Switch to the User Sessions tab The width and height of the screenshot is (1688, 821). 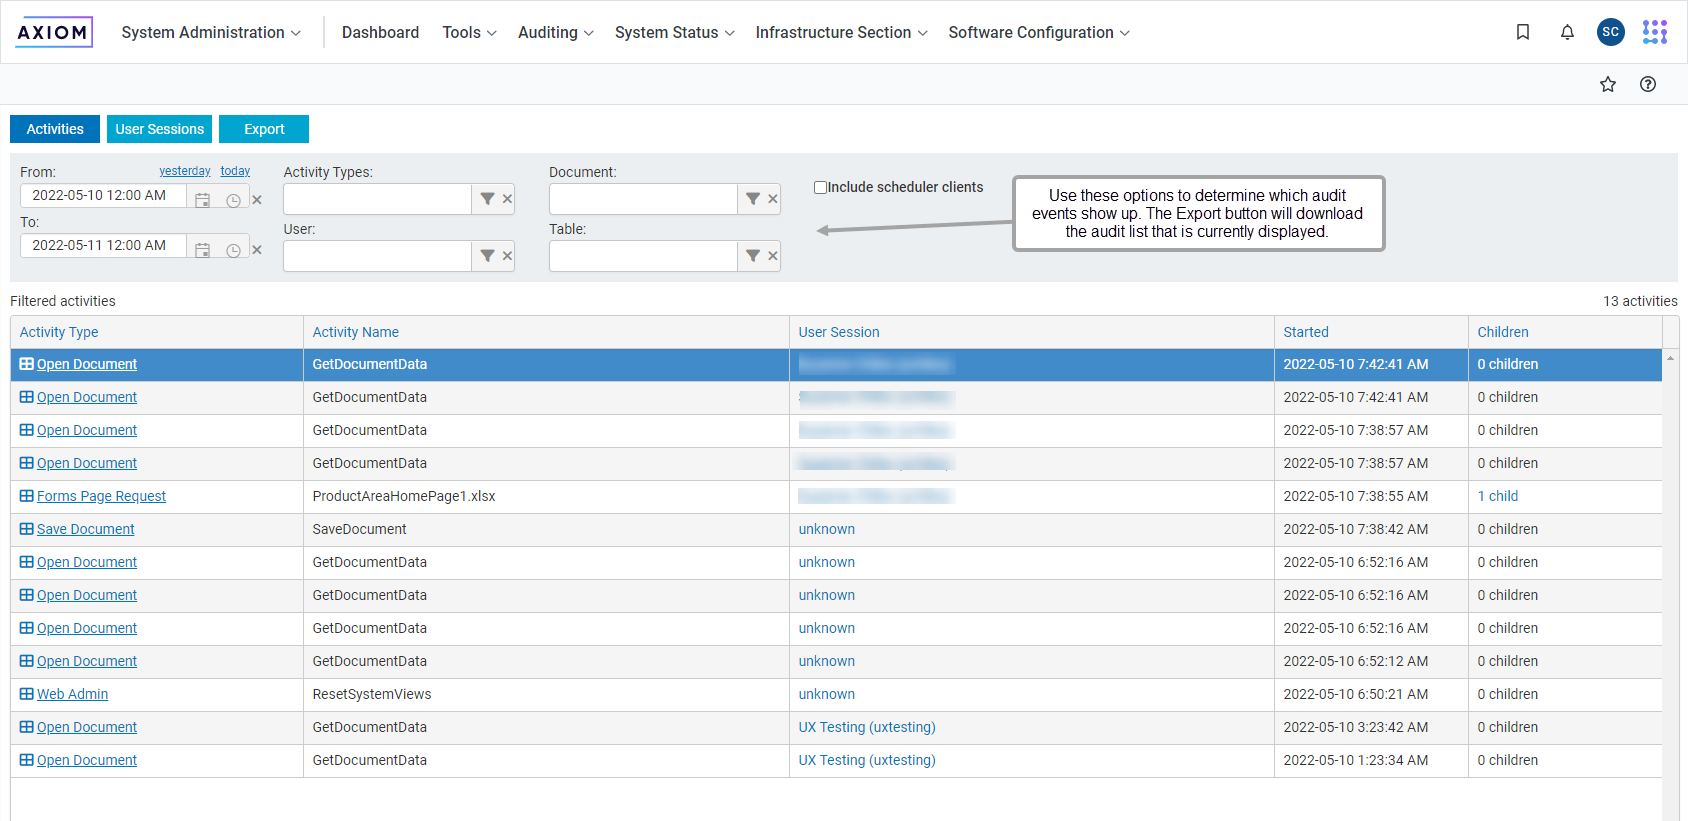coord(159,129)
